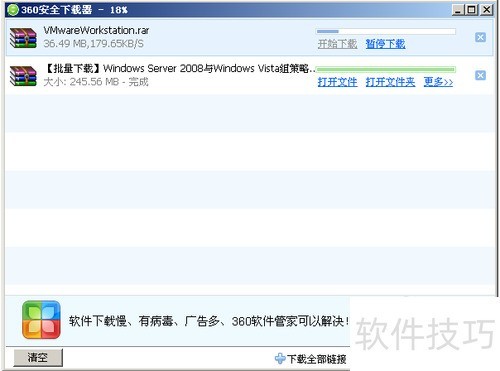Maximize the 360安全下载器 window
This screenshot has height=371, width=500.
[x=472, y=10]
